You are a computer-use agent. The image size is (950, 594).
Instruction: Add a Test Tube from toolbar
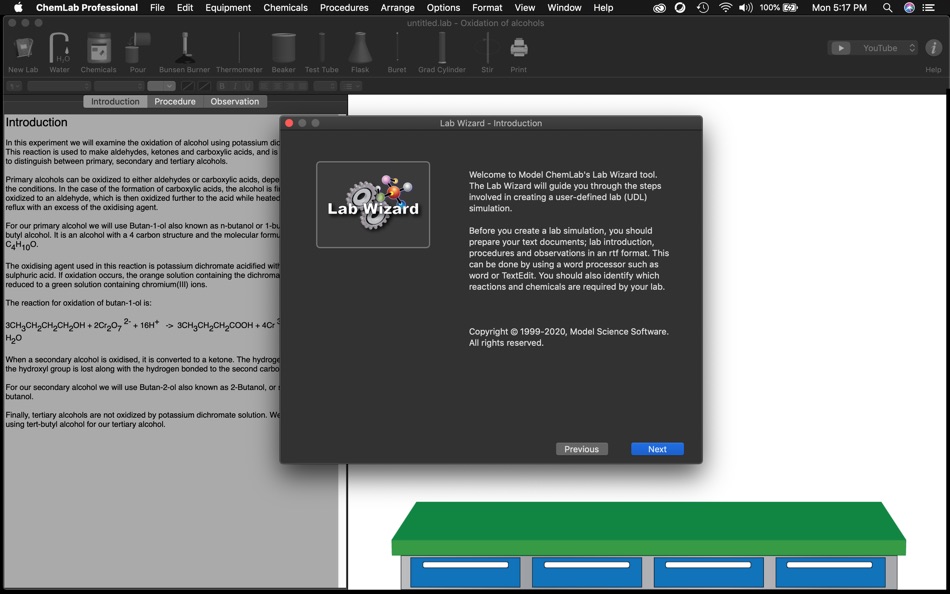(322, 48)
